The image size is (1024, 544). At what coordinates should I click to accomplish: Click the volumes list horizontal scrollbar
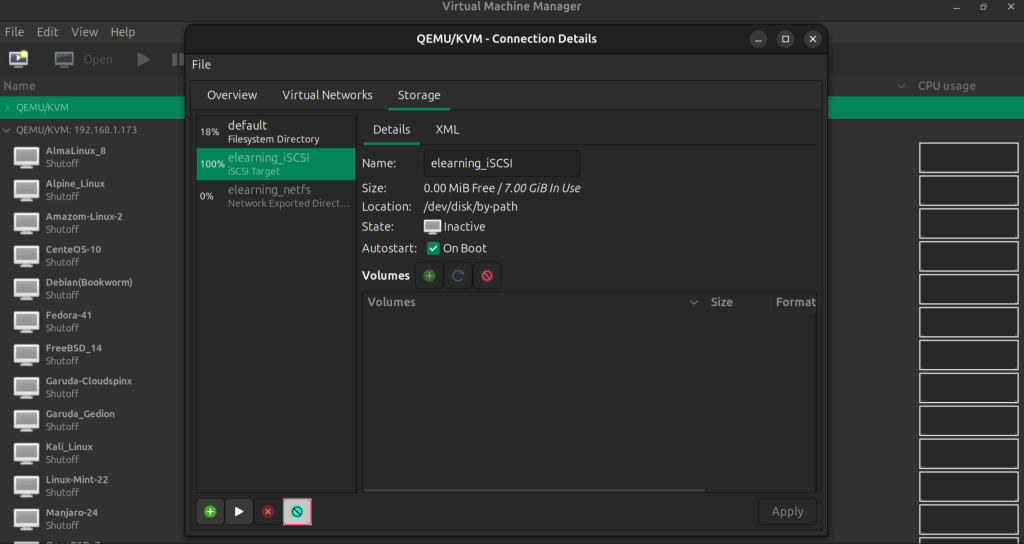coord(535,490)
